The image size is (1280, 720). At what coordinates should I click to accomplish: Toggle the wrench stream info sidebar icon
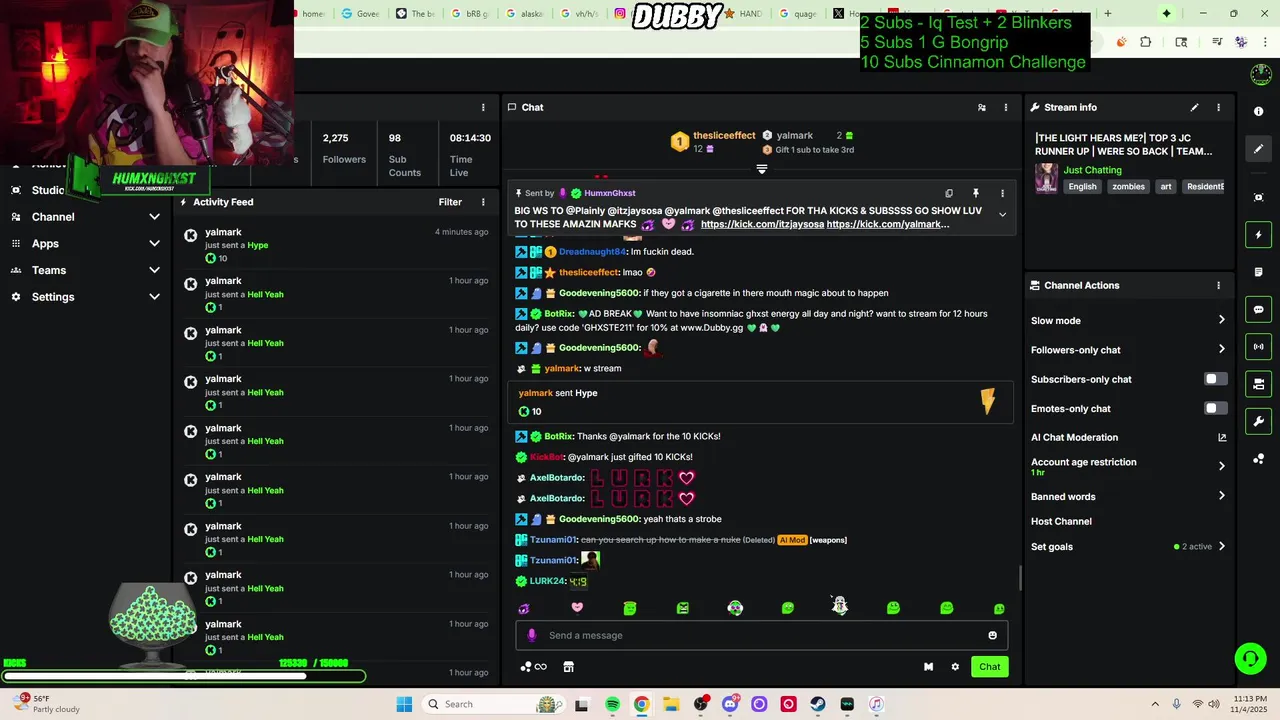pos(1259,421)
